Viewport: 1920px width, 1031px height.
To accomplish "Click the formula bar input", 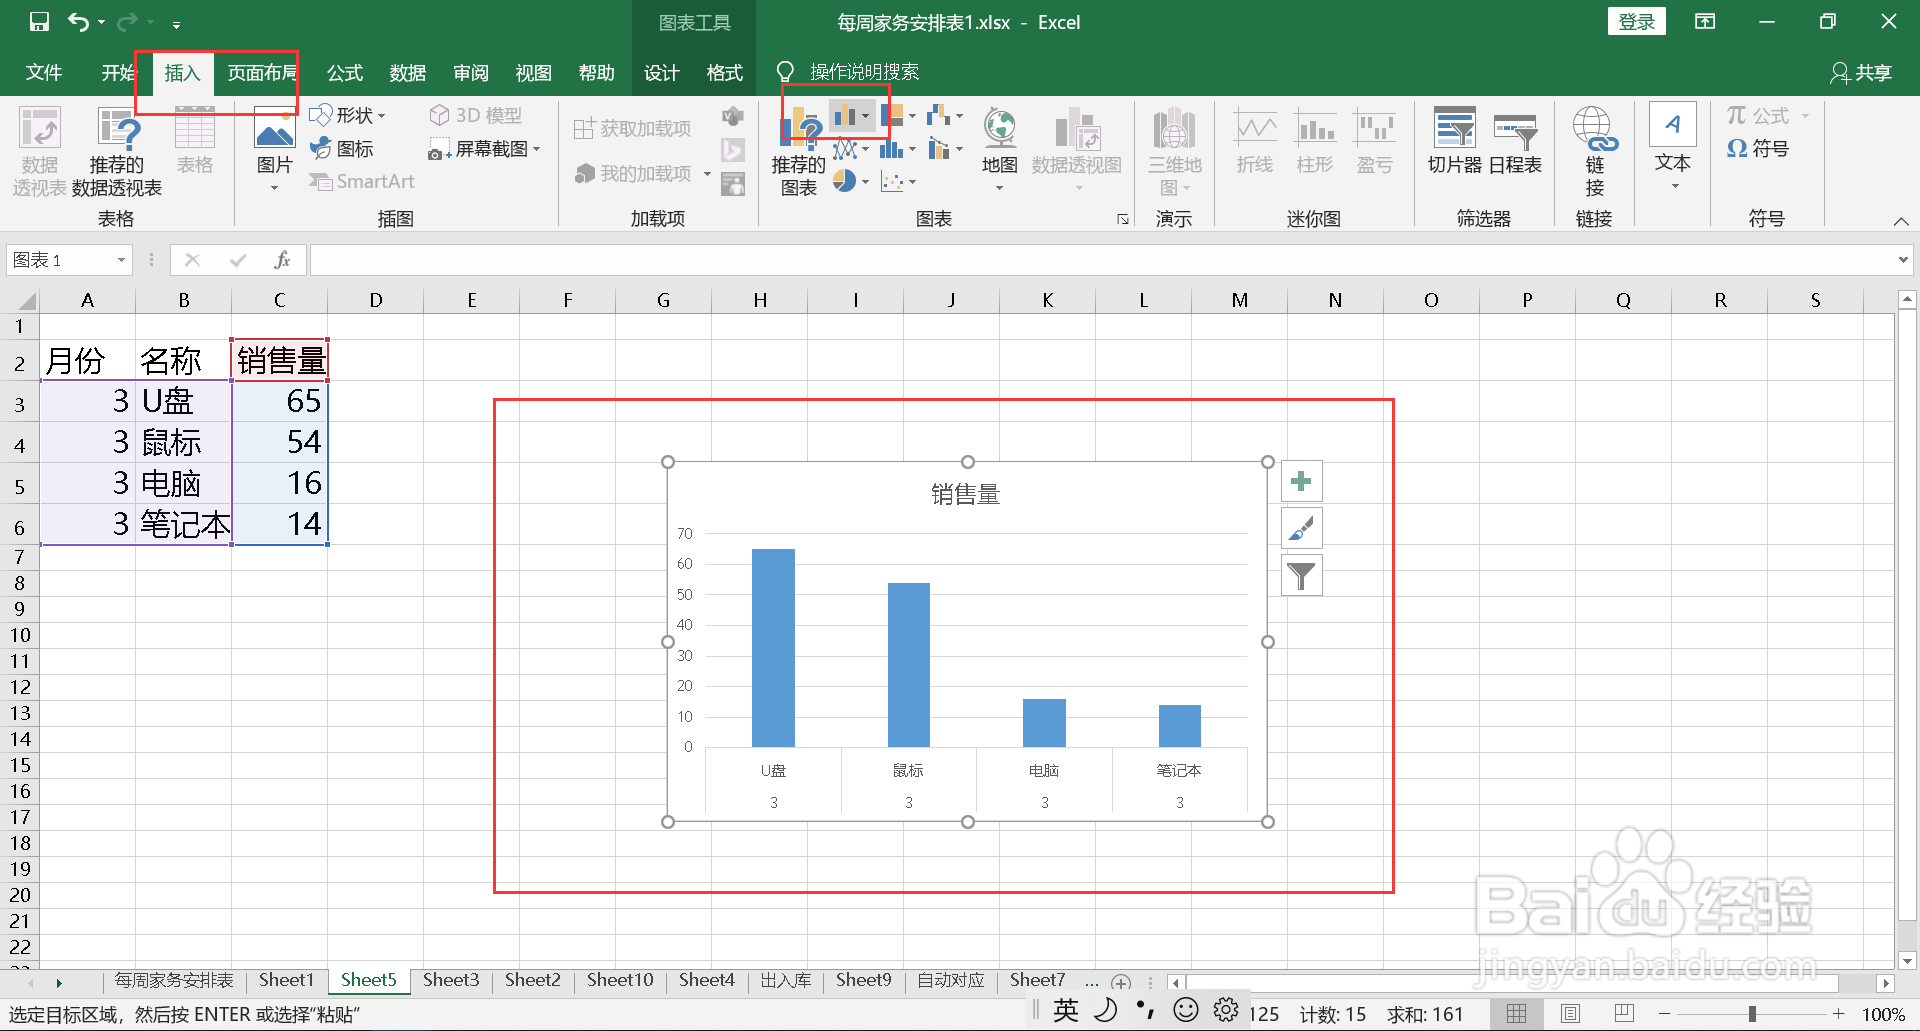I will 1100,260.
